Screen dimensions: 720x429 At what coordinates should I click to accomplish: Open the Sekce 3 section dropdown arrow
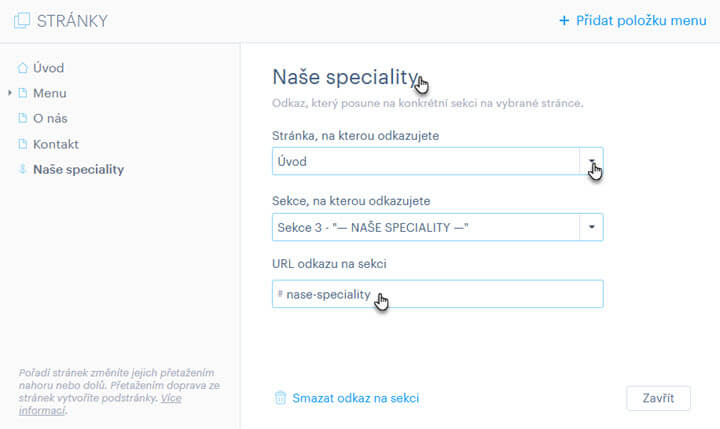point(591,227)
